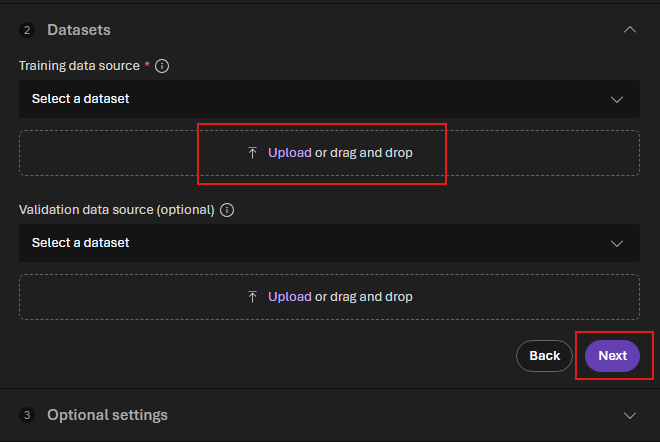Click the chevron arrow in the Validation dataset selector
660x442 pixels.
618,243
